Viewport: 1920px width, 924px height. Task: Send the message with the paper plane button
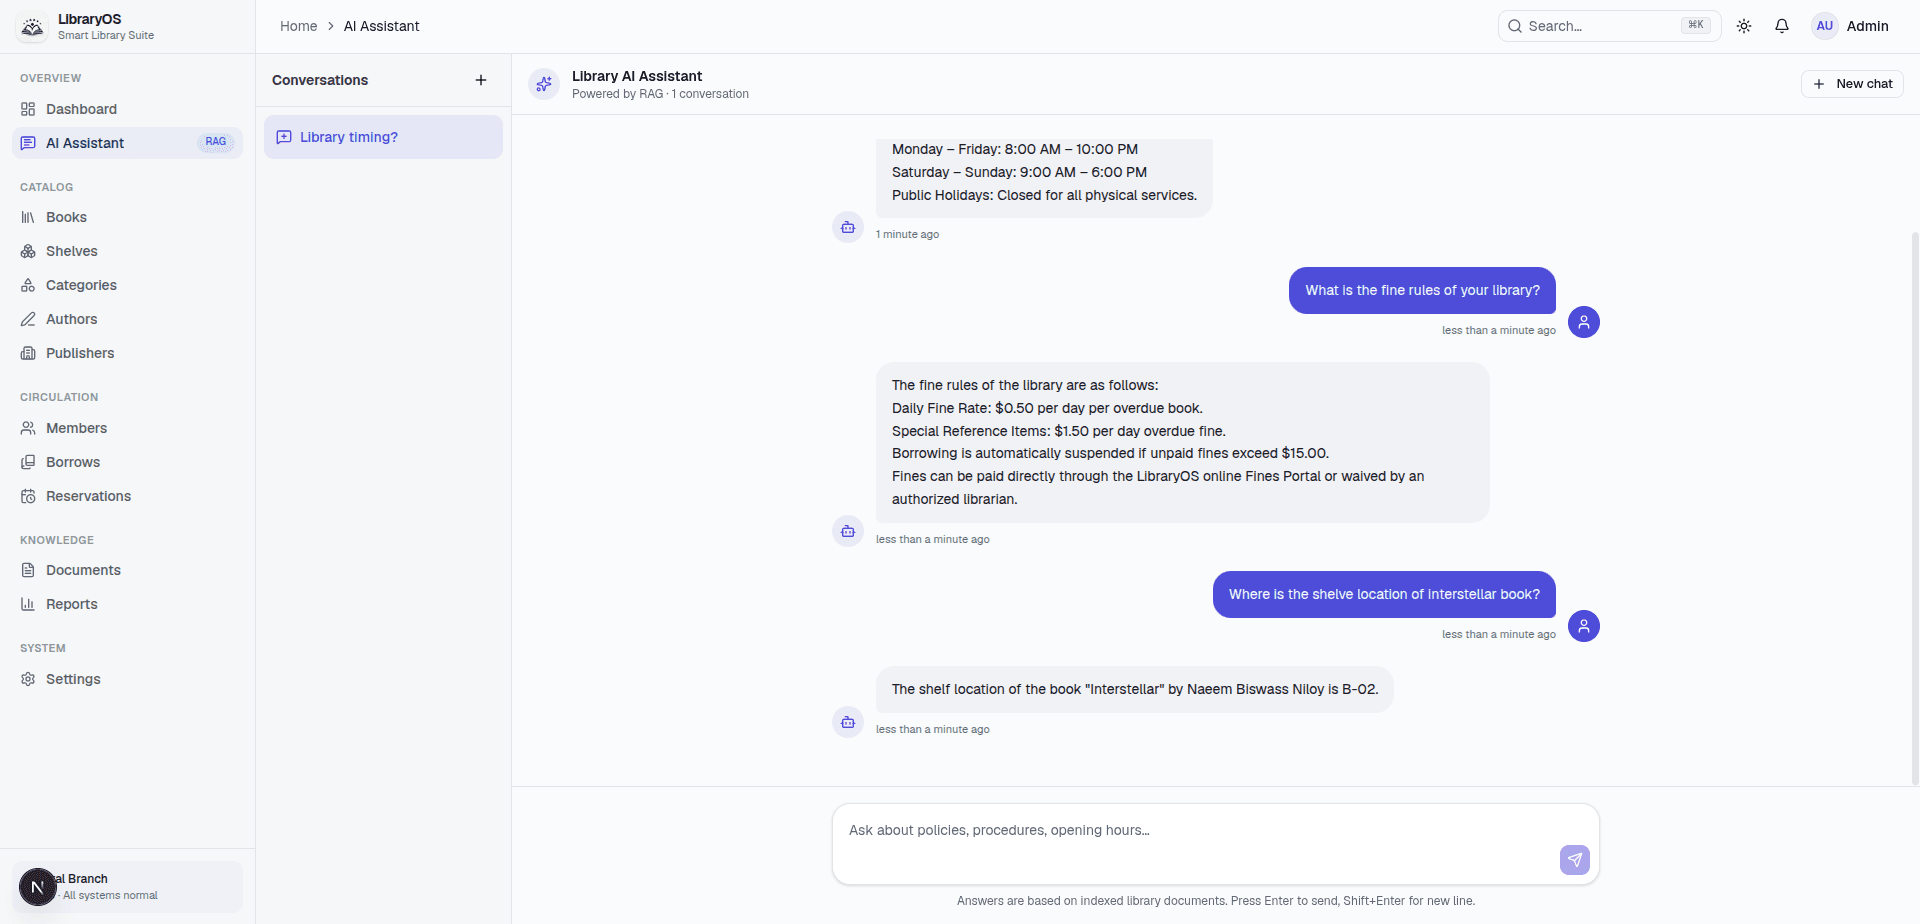point(1575,859)
